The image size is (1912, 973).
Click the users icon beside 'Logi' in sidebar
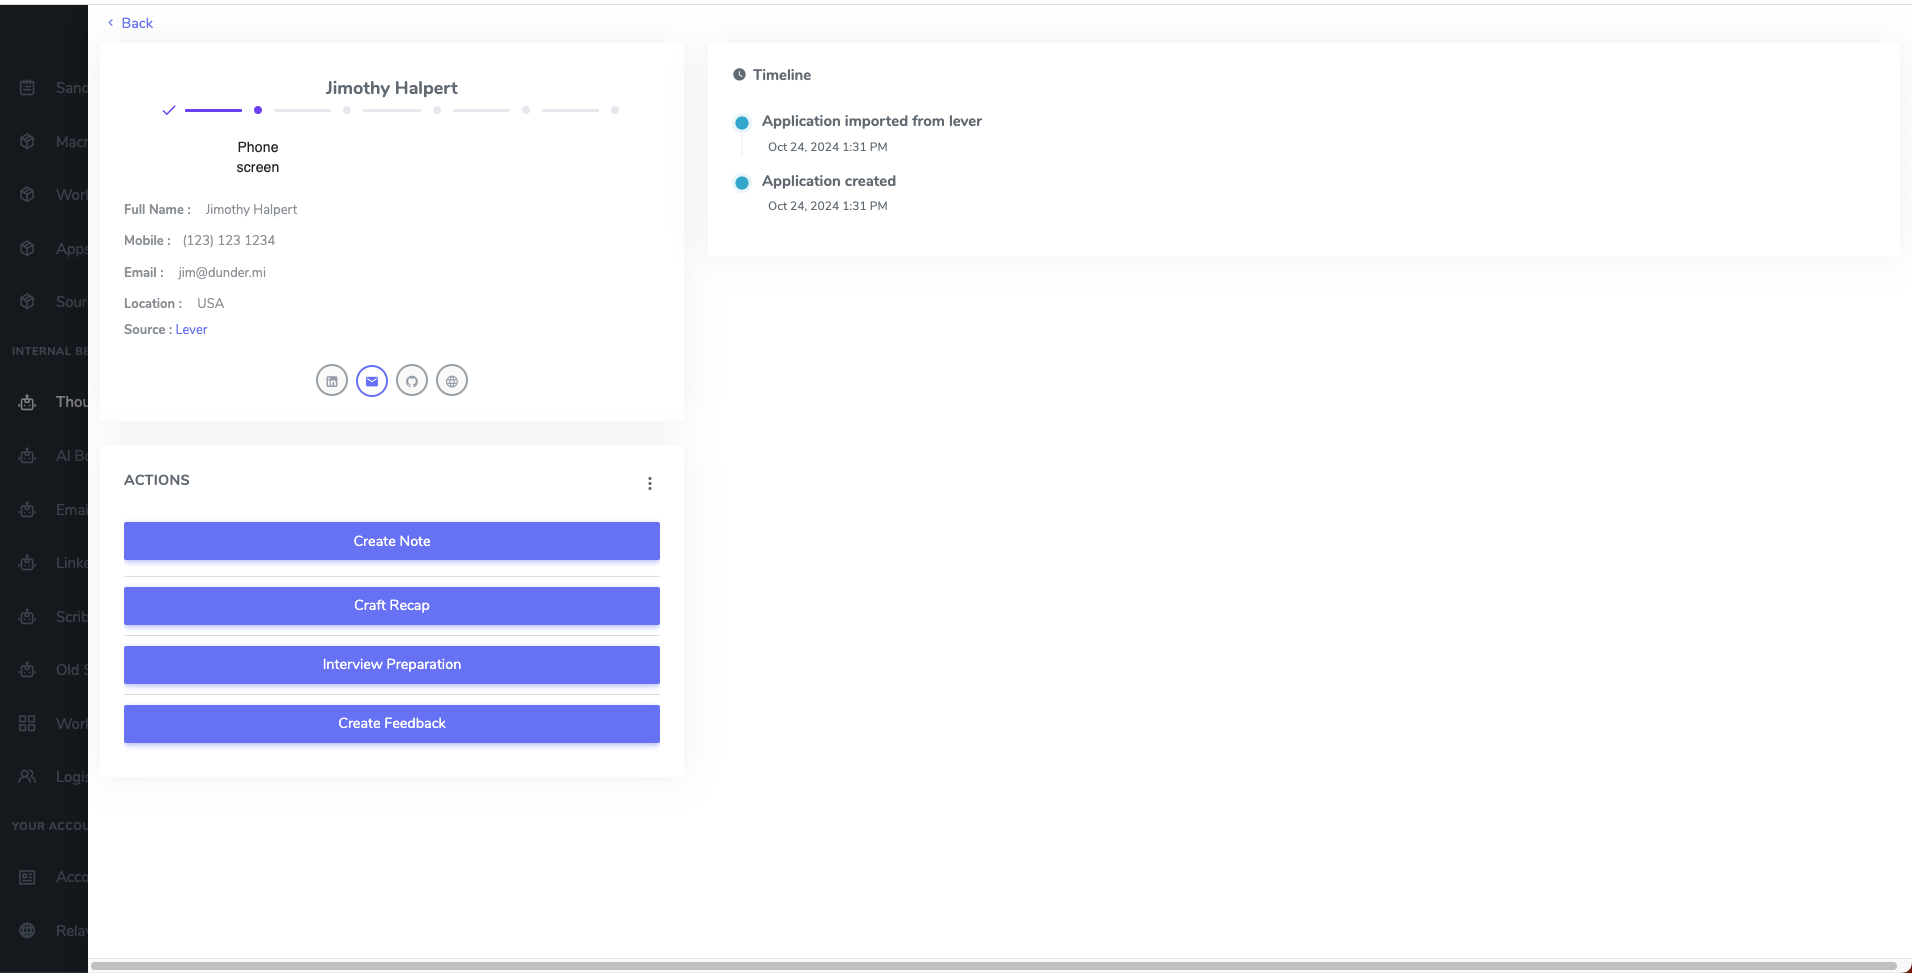(28, 777)
